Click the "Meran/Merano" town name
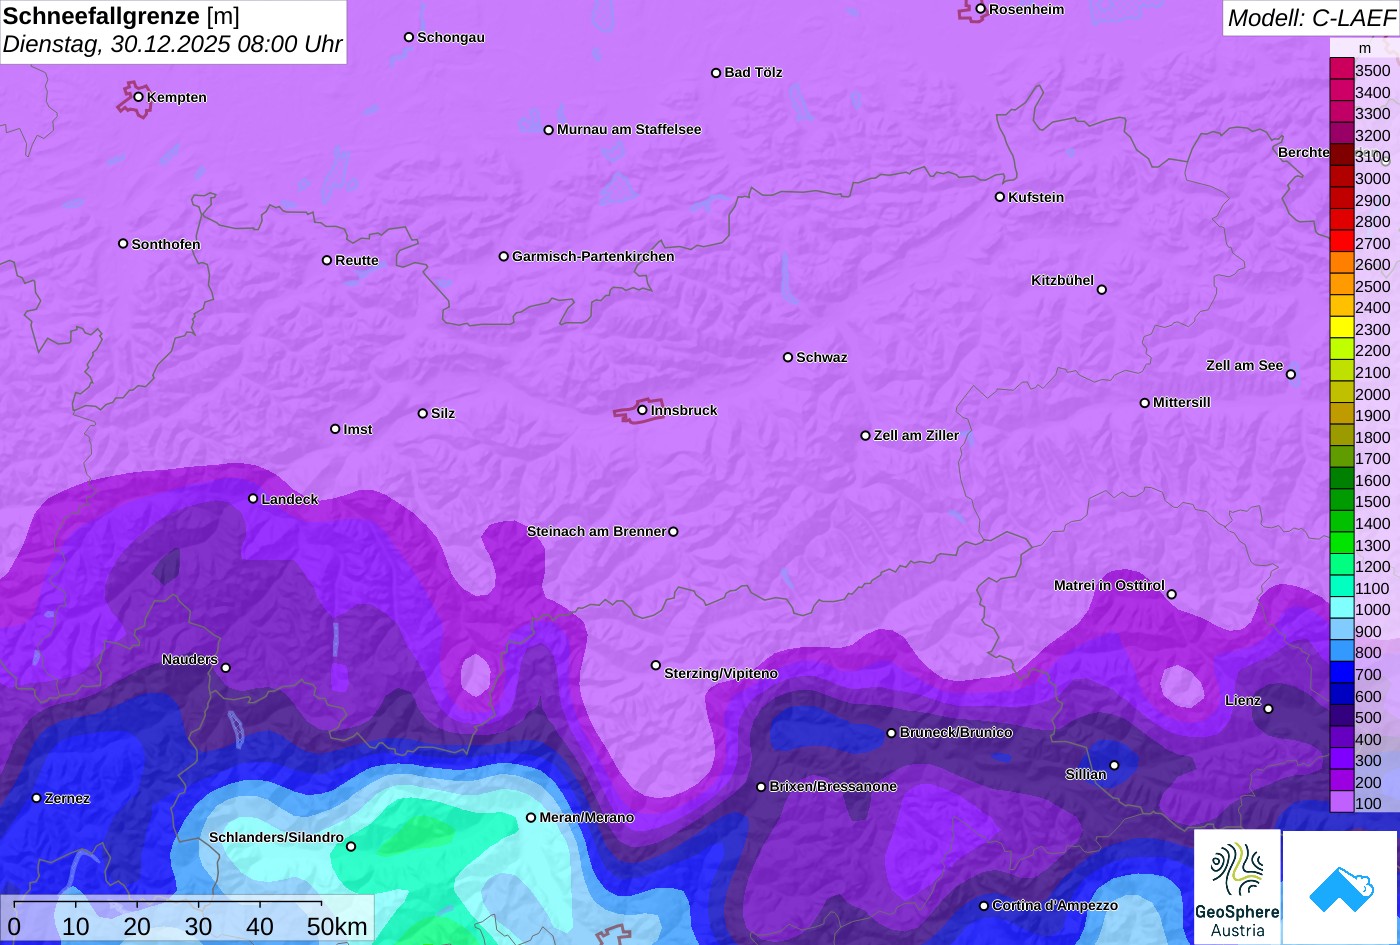 [x=587, y=818]
